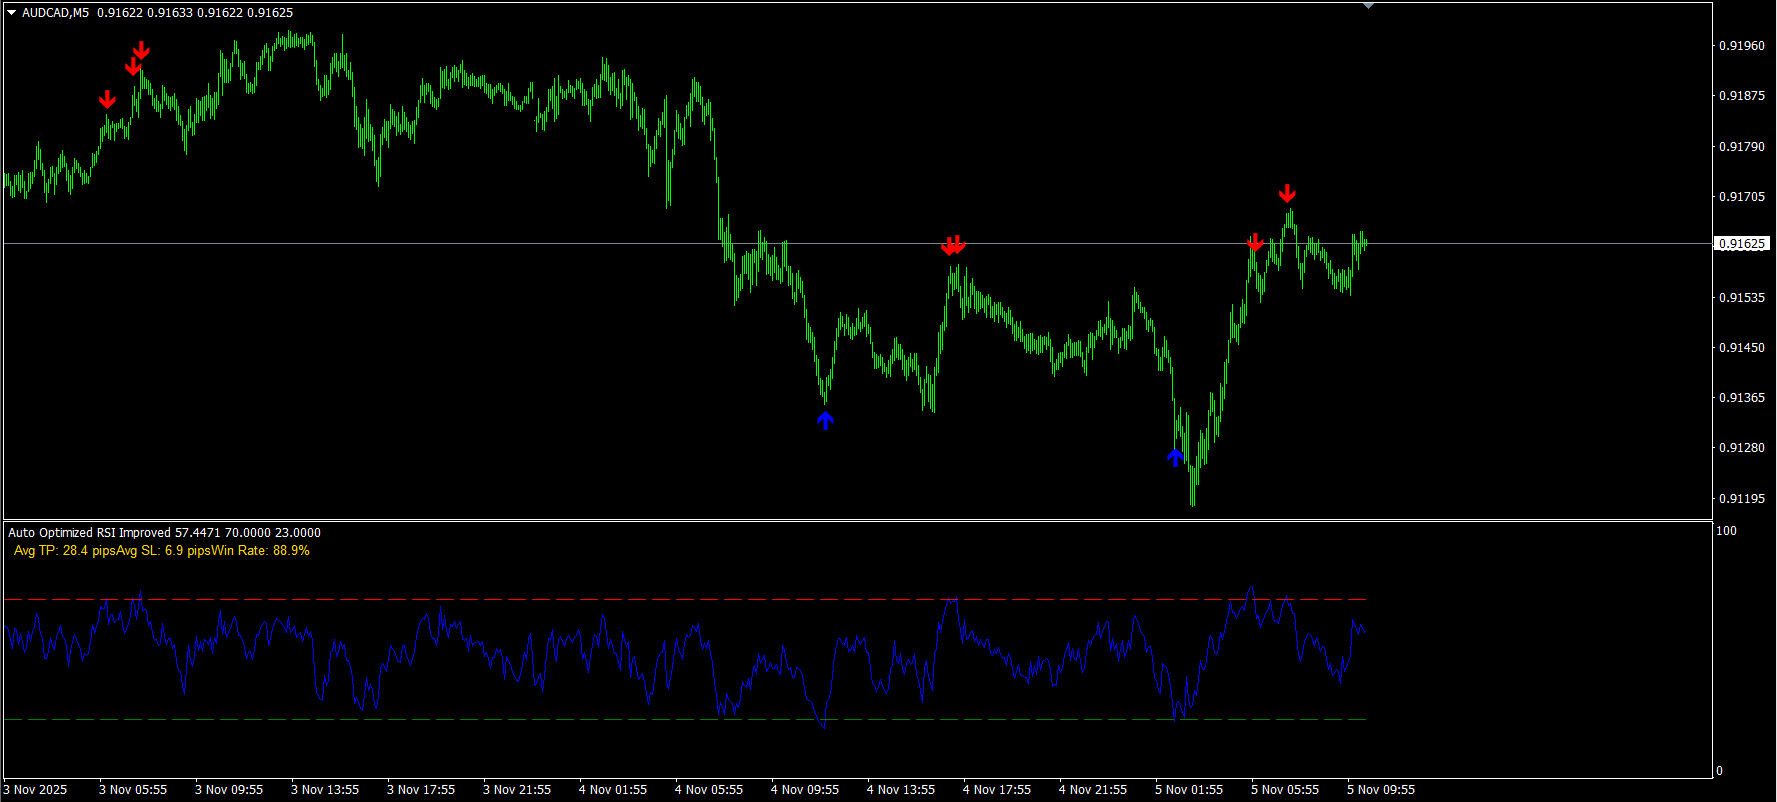Click the 3 Nov 17:55 time axis label
This screenshot has width=1777, height=802.
[421, 790]
